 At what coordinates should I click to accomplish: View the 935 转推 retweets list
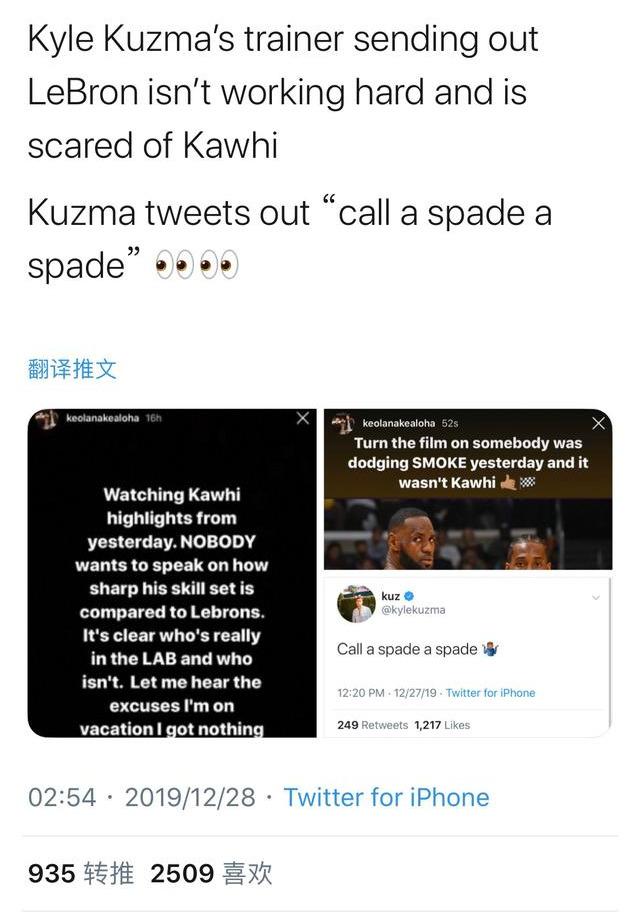(x=81, y=873)
